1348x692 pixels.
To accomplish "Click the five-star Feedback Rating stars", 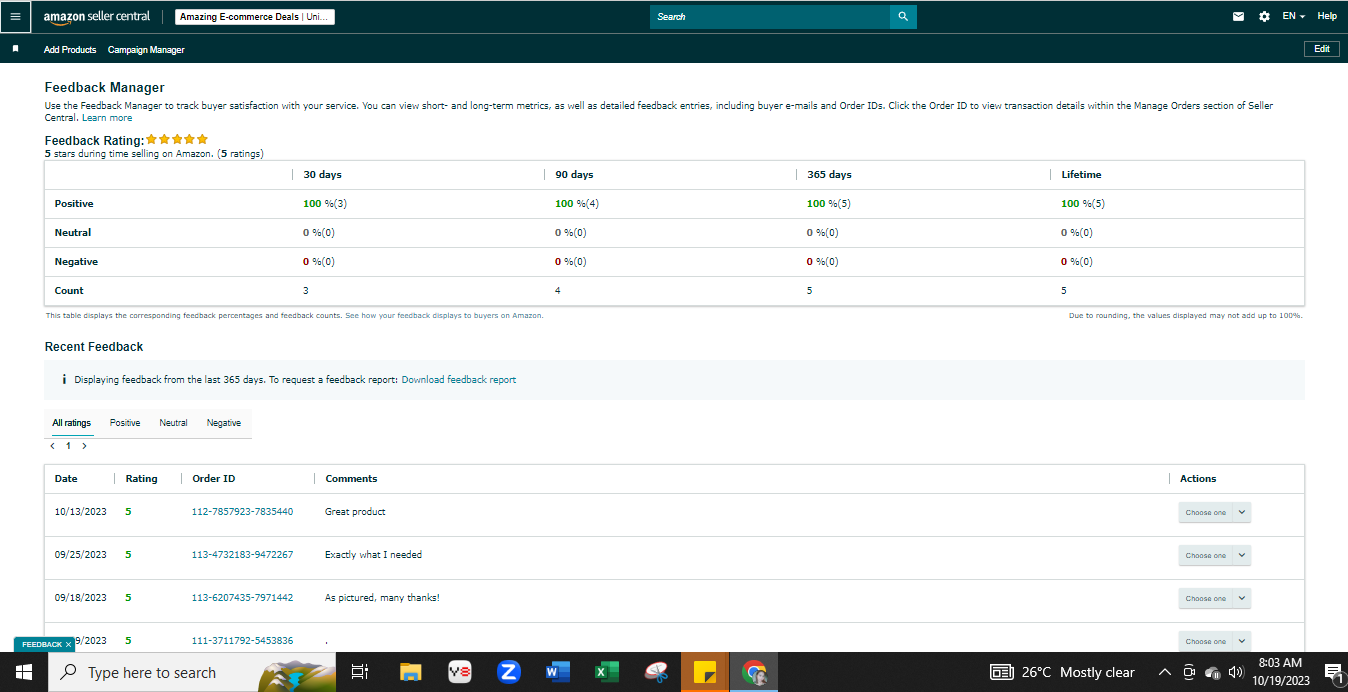I will click(x=177, y=139).
